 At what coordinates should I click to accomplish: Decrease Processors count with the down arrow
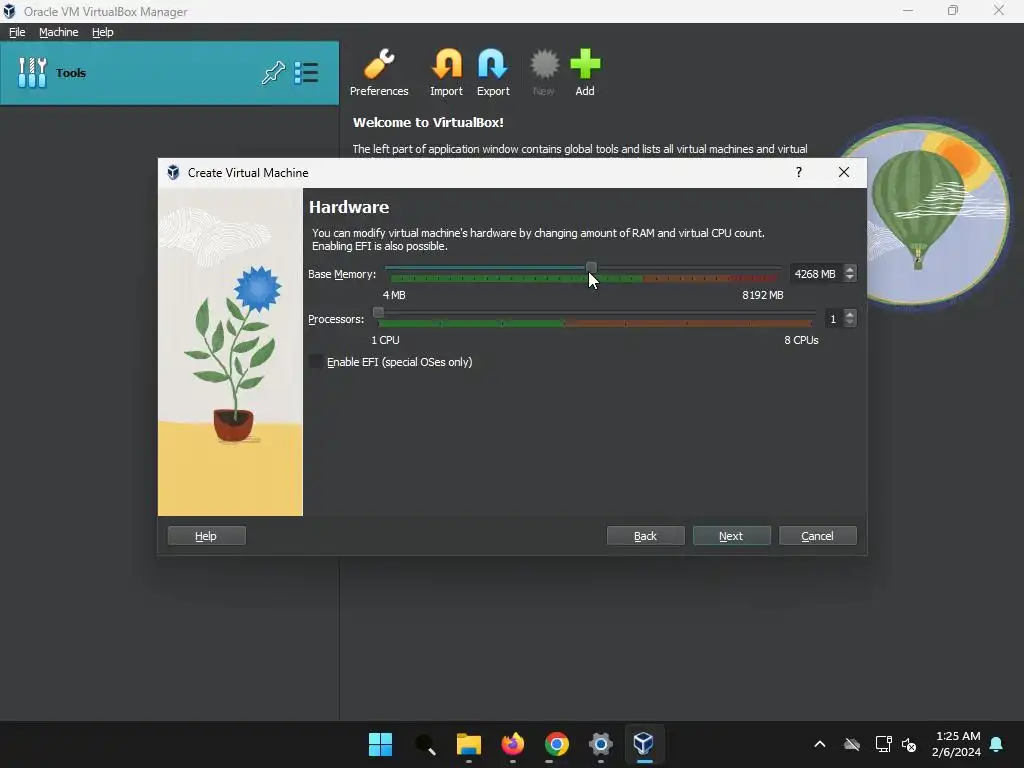(x=850, y=323)
